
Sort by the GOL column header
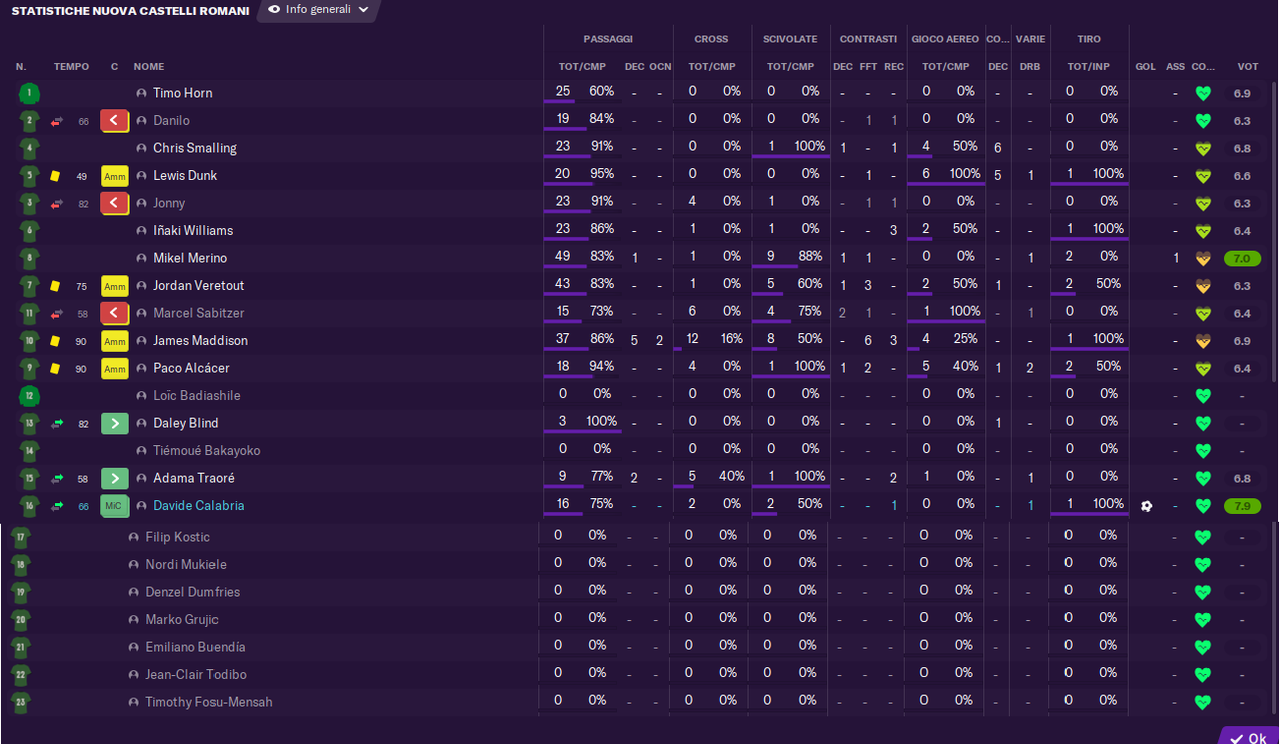pyautogui.click(x=1146, y=67)
